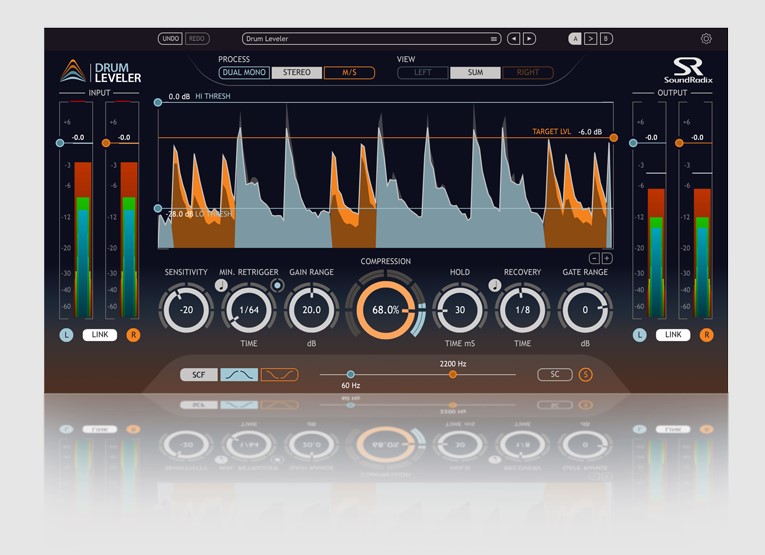The image size is (765, 555).
Task: Click the input L channel button
Action: point(66,335)
